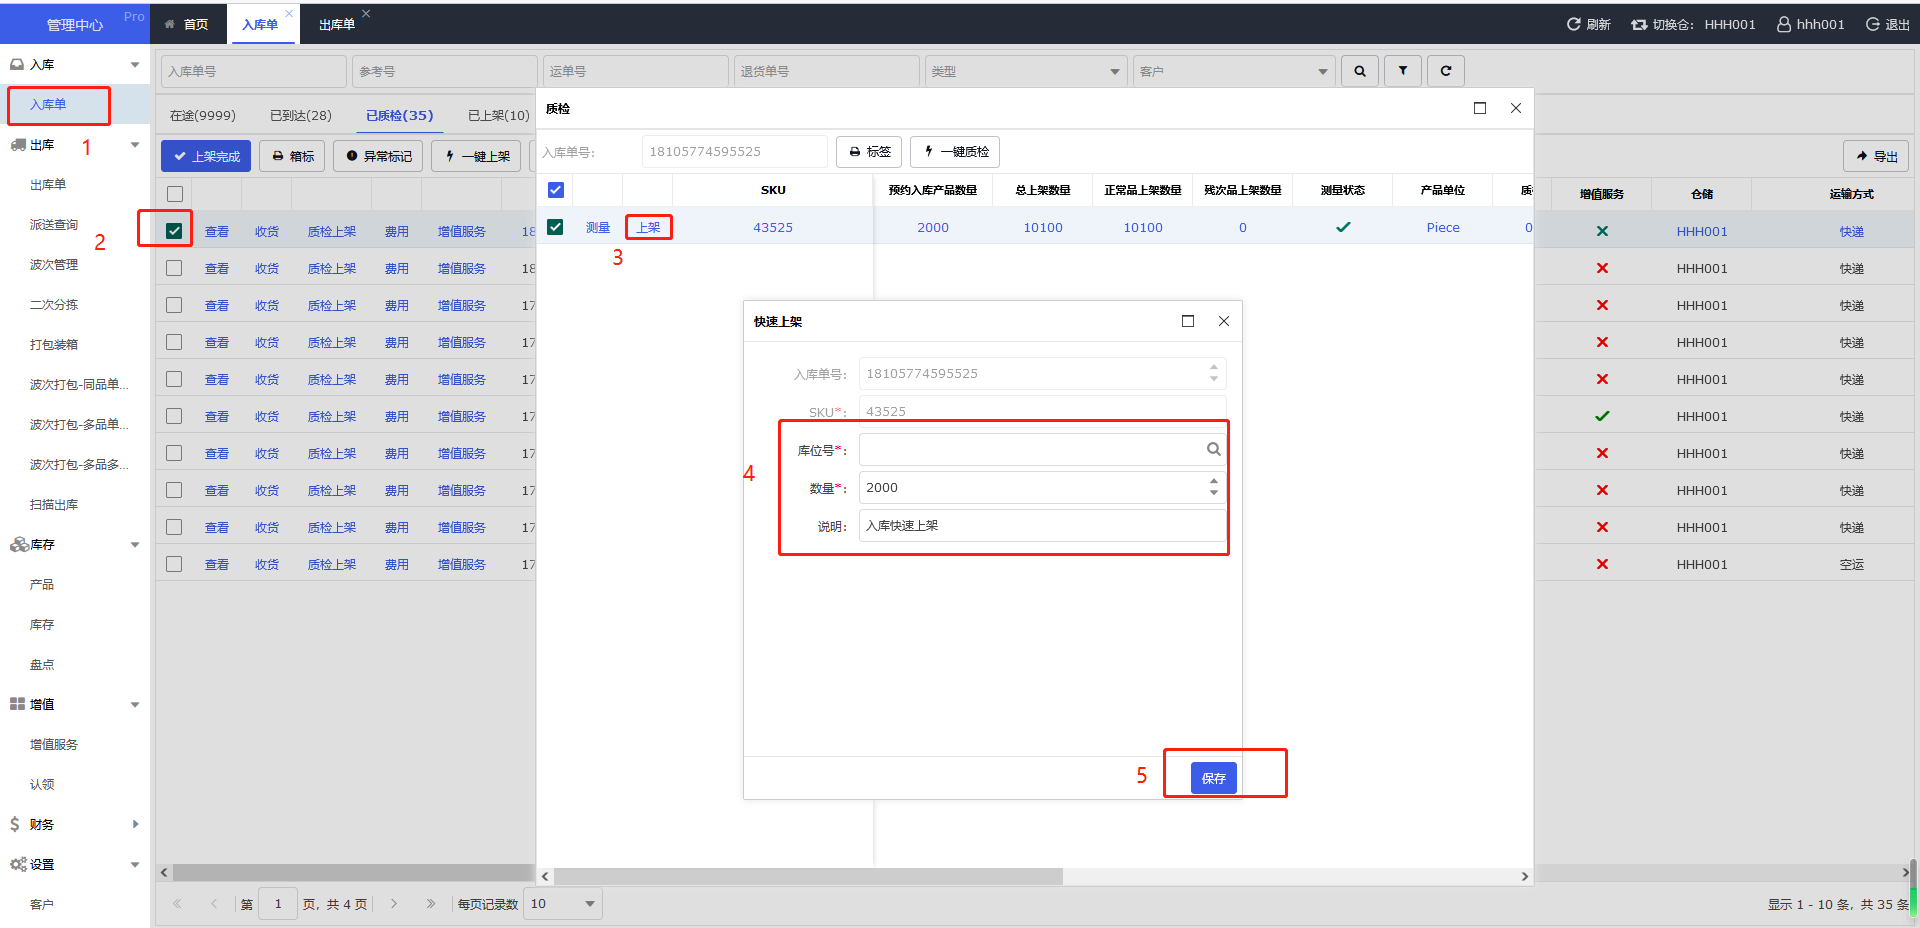This screenshot has width=1920, height=928.
Task: Click the 说明 input field
Action: click(x=1042, y=526)
